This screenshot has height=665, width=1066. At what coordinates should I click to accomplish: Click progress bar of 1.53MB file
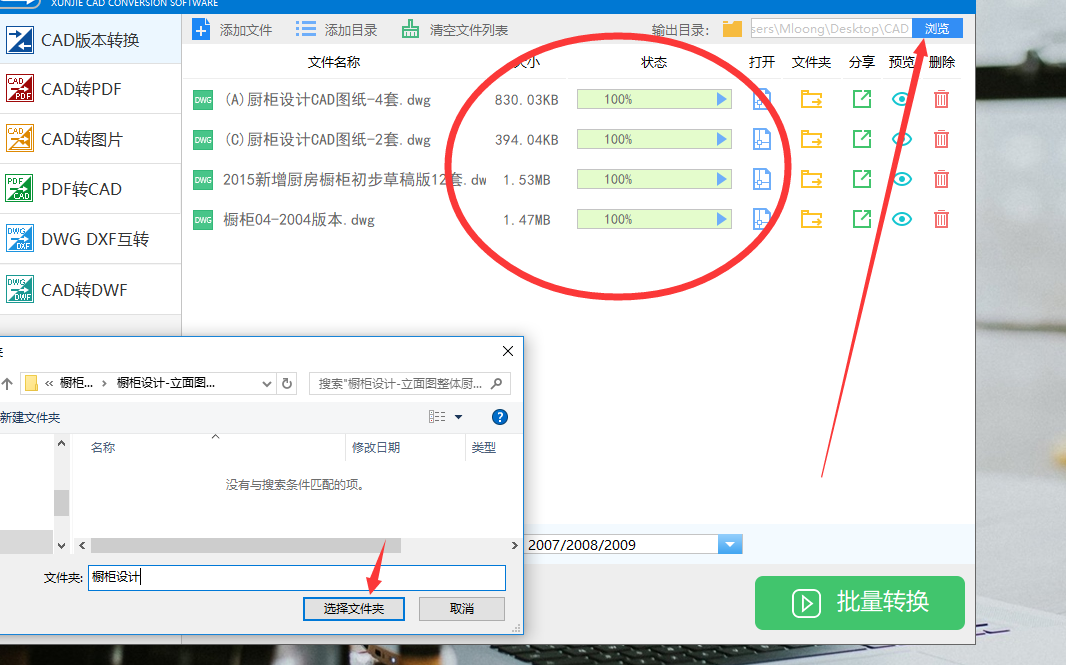[x=654, y=180]
